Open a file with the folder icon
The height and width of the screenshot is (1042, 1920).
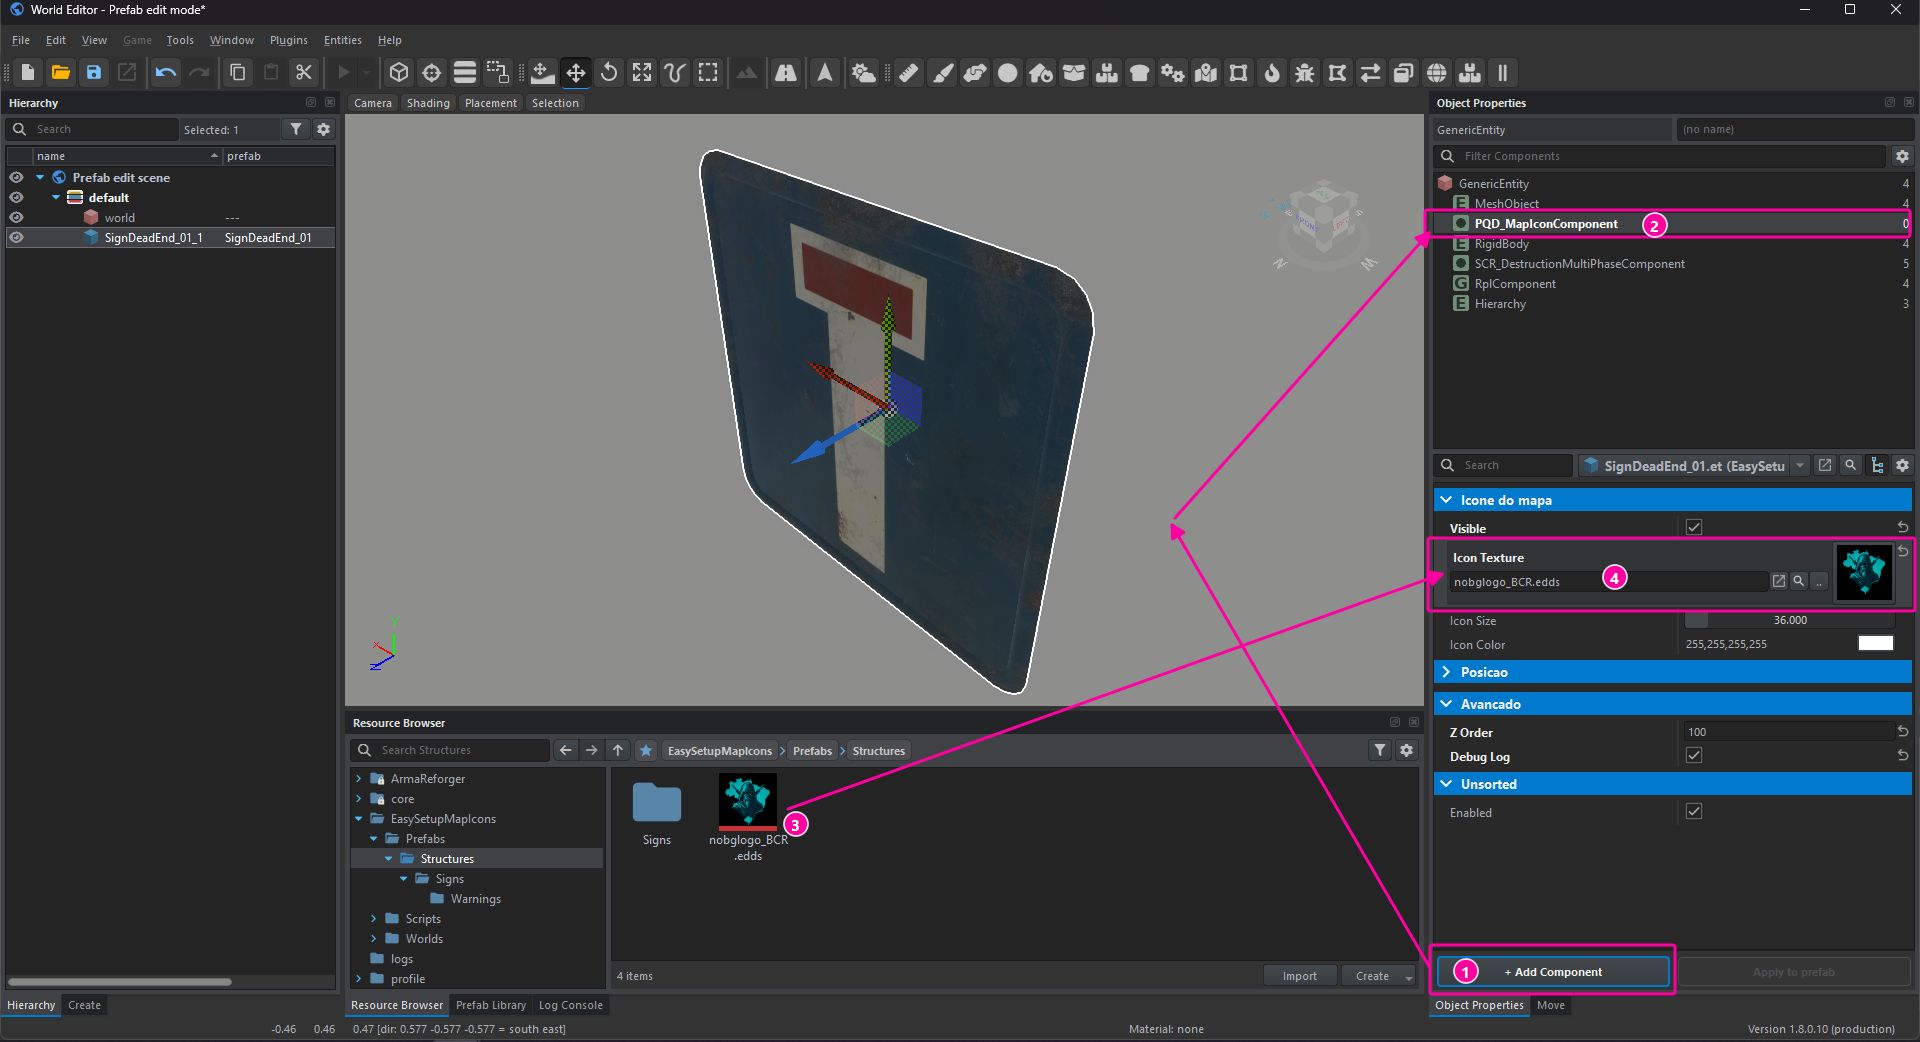tap(61, 72)
